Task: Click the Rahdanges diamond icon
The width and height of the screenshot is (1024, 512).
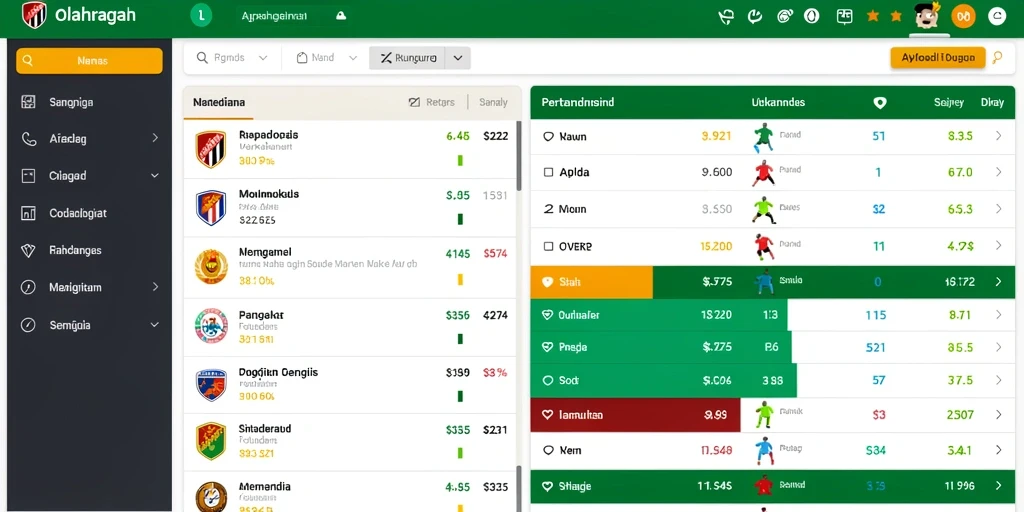Action: [x=28, y=250]
